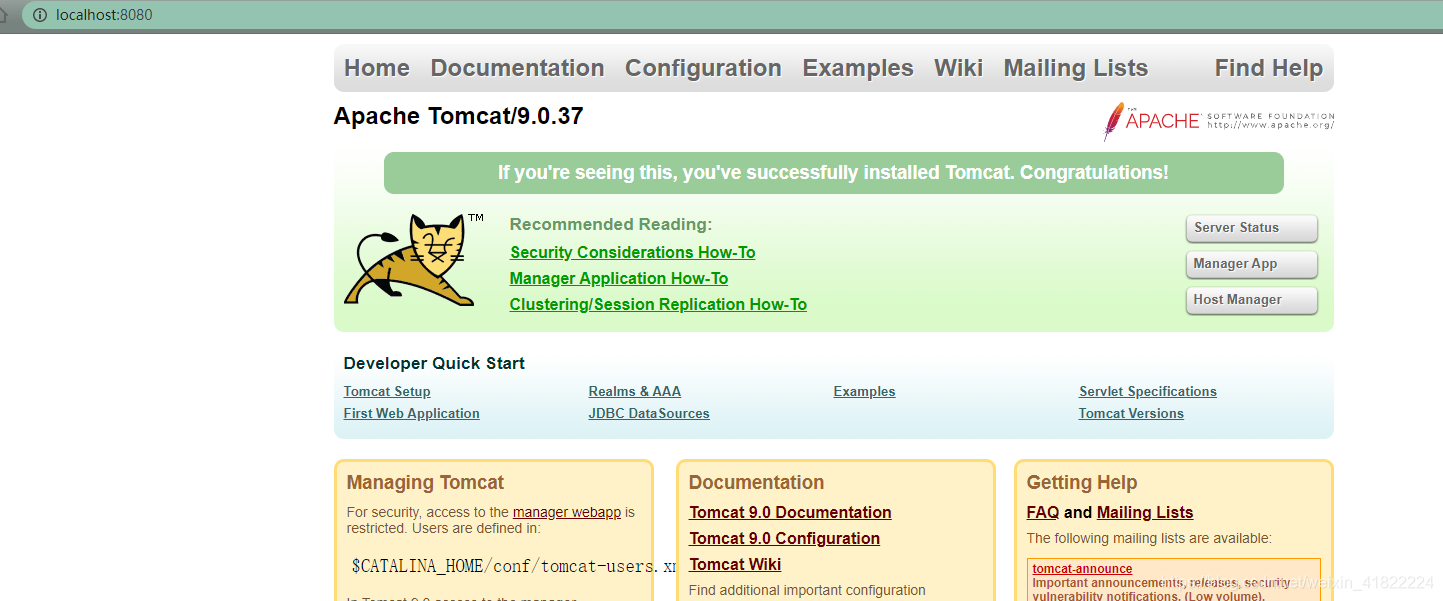Viewport: 1443px width, 601px height.
Task: Open the Tomcat Wiki link
Action: pyautogui.click(x=735, y=564)
